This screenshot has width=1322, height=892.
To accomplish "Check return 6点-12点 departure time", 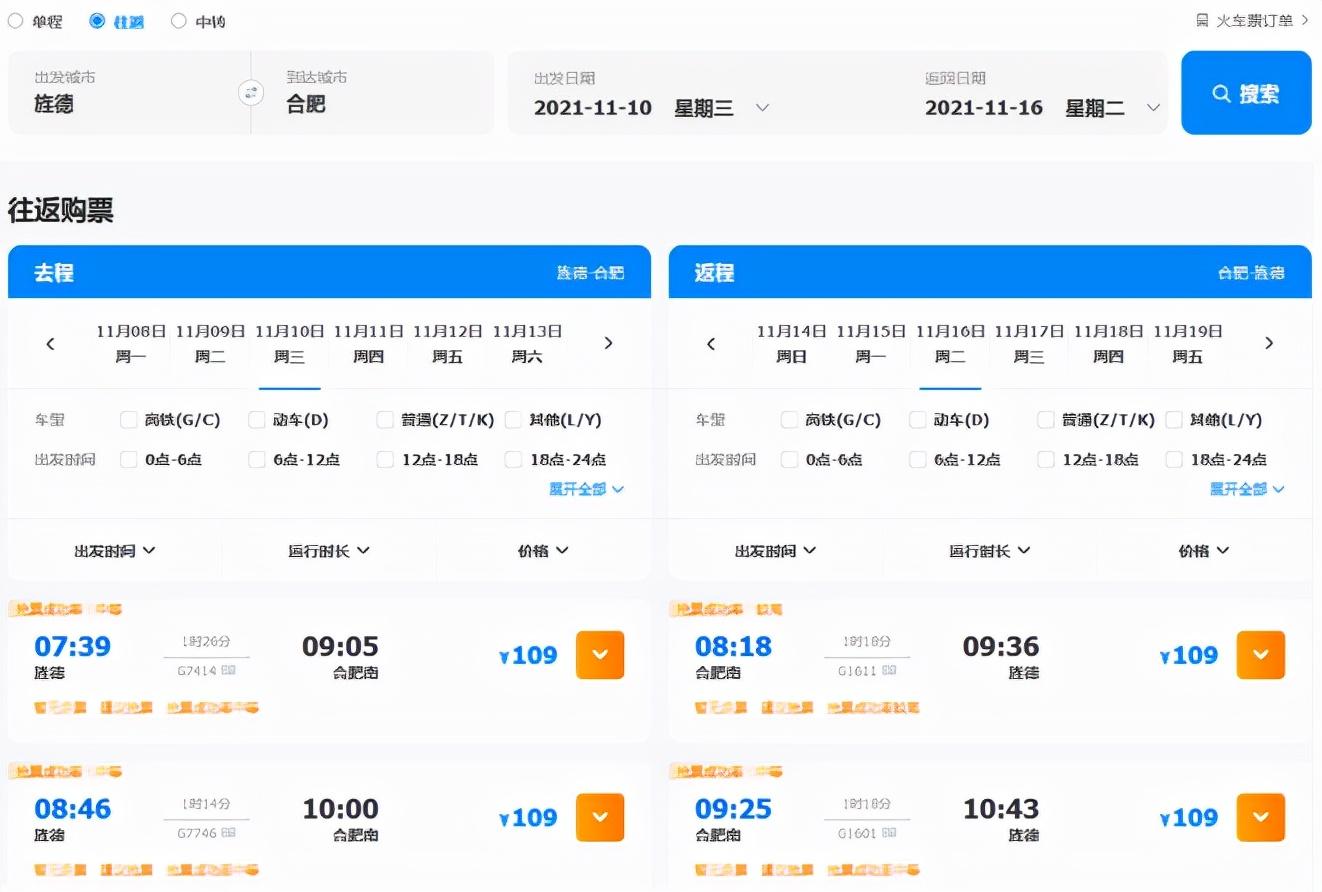I will pyautogui.click(x=918, y=460).
